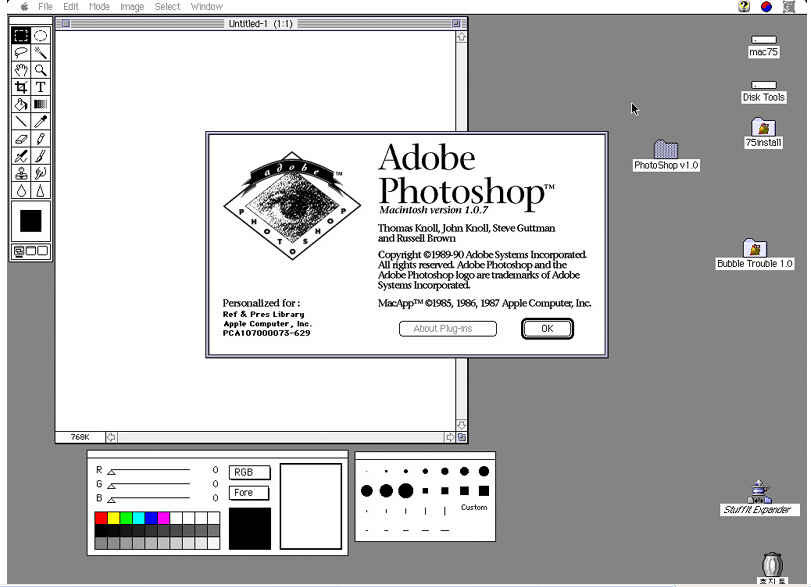Open the Select menu
The image size is (811, 587).
167,7
